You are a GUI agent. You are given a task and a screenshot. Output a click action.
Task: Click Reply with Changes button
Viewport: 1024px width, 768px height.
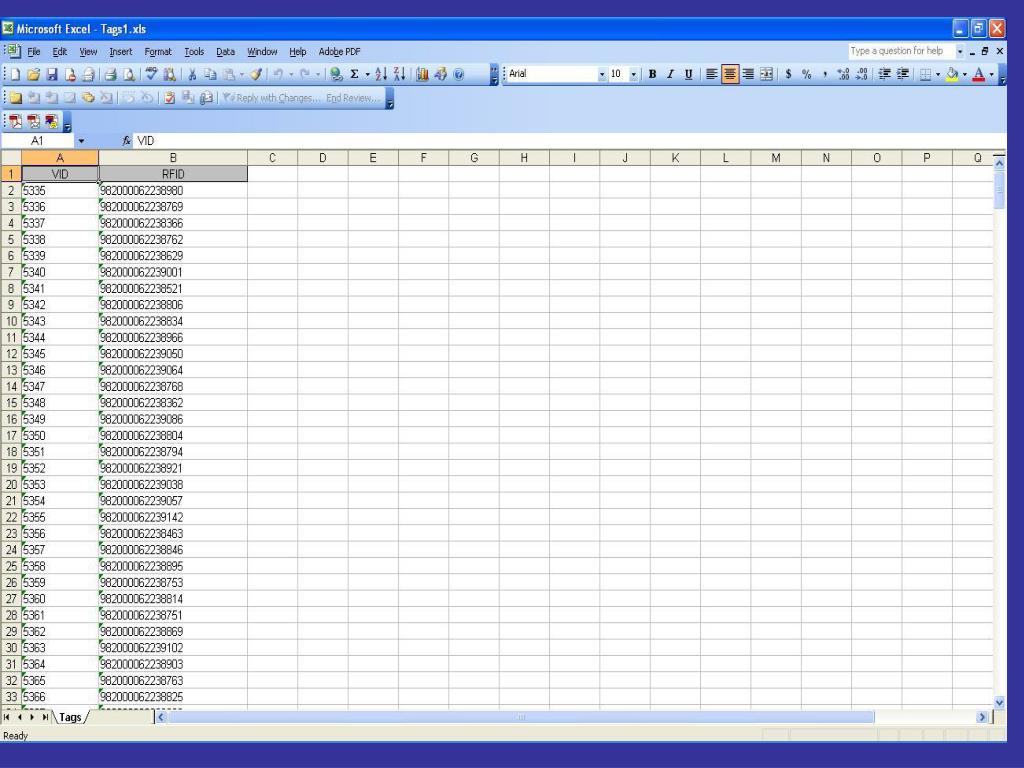[271, 98]
